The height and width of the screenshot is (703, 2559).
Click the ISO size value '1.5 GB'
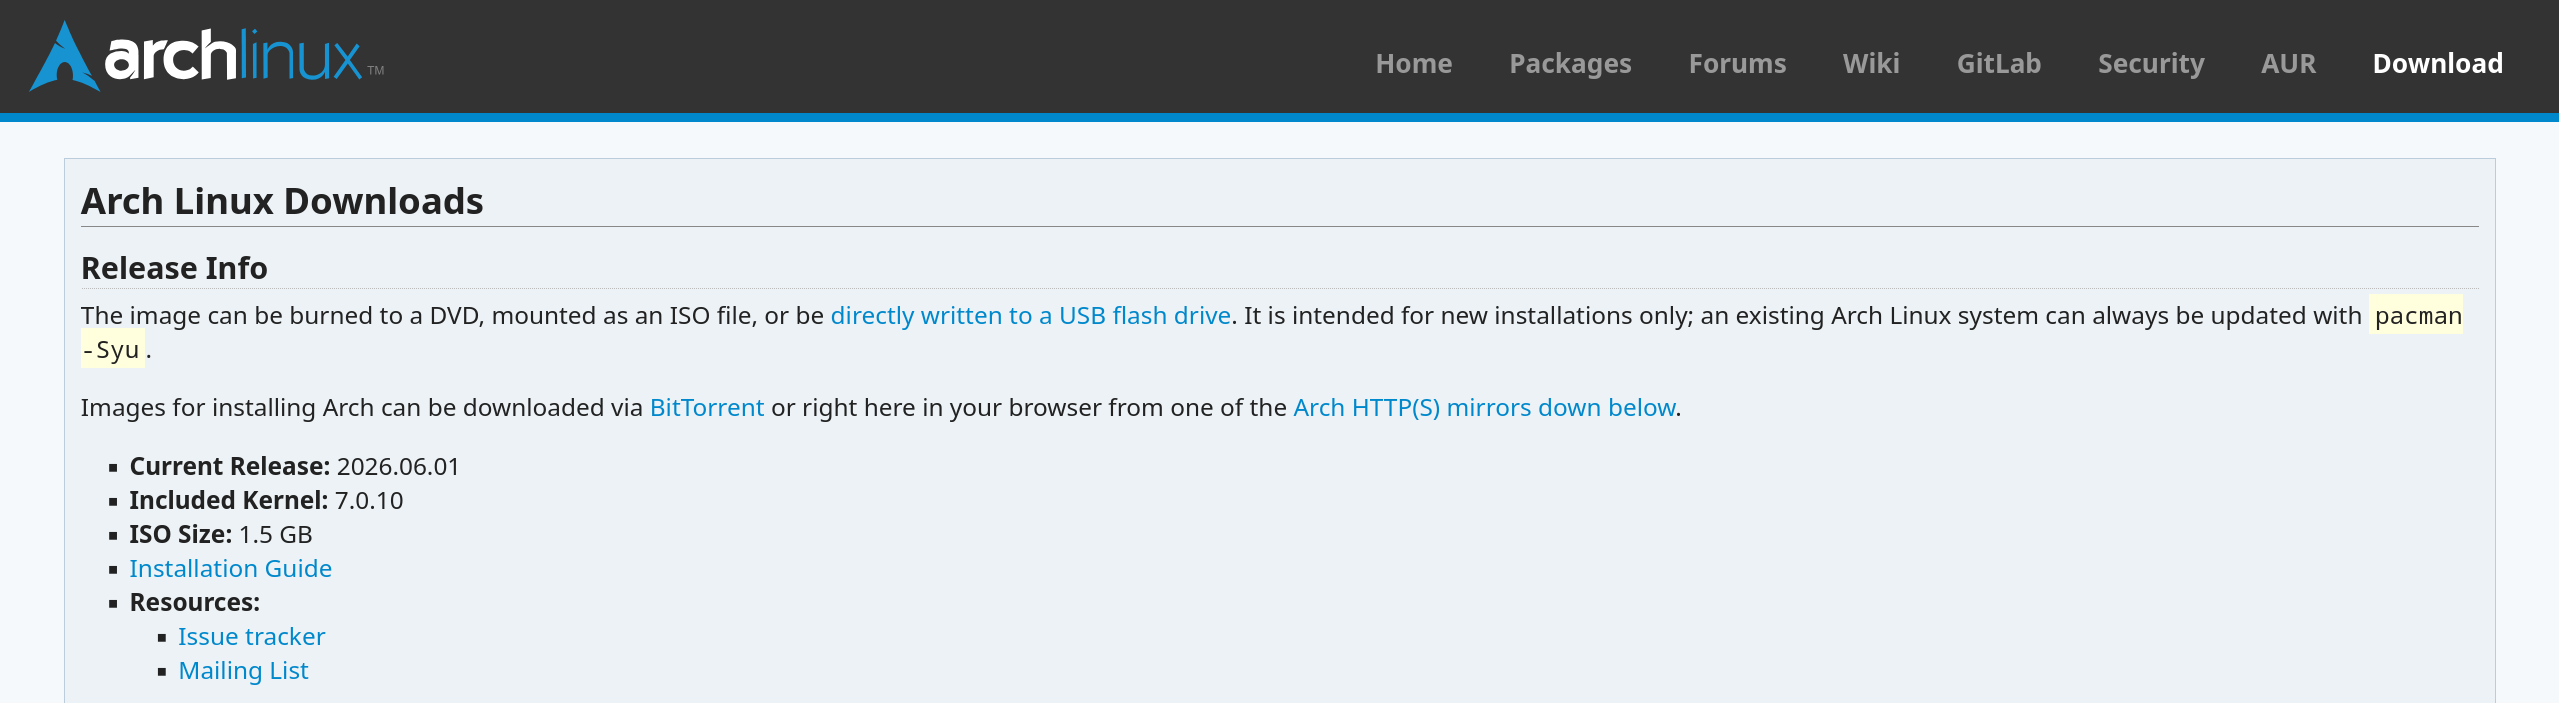(x=276, y=535)
